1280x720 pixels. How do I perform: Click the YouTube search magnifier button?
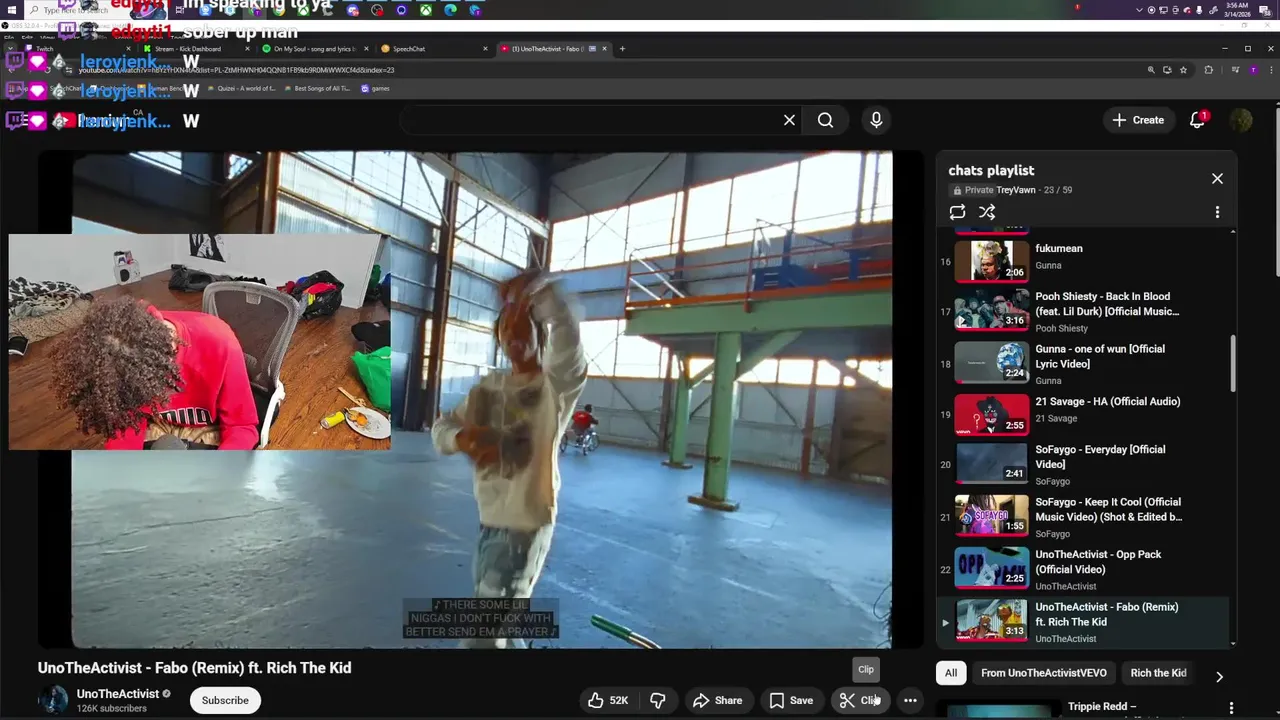click(825, 120)
